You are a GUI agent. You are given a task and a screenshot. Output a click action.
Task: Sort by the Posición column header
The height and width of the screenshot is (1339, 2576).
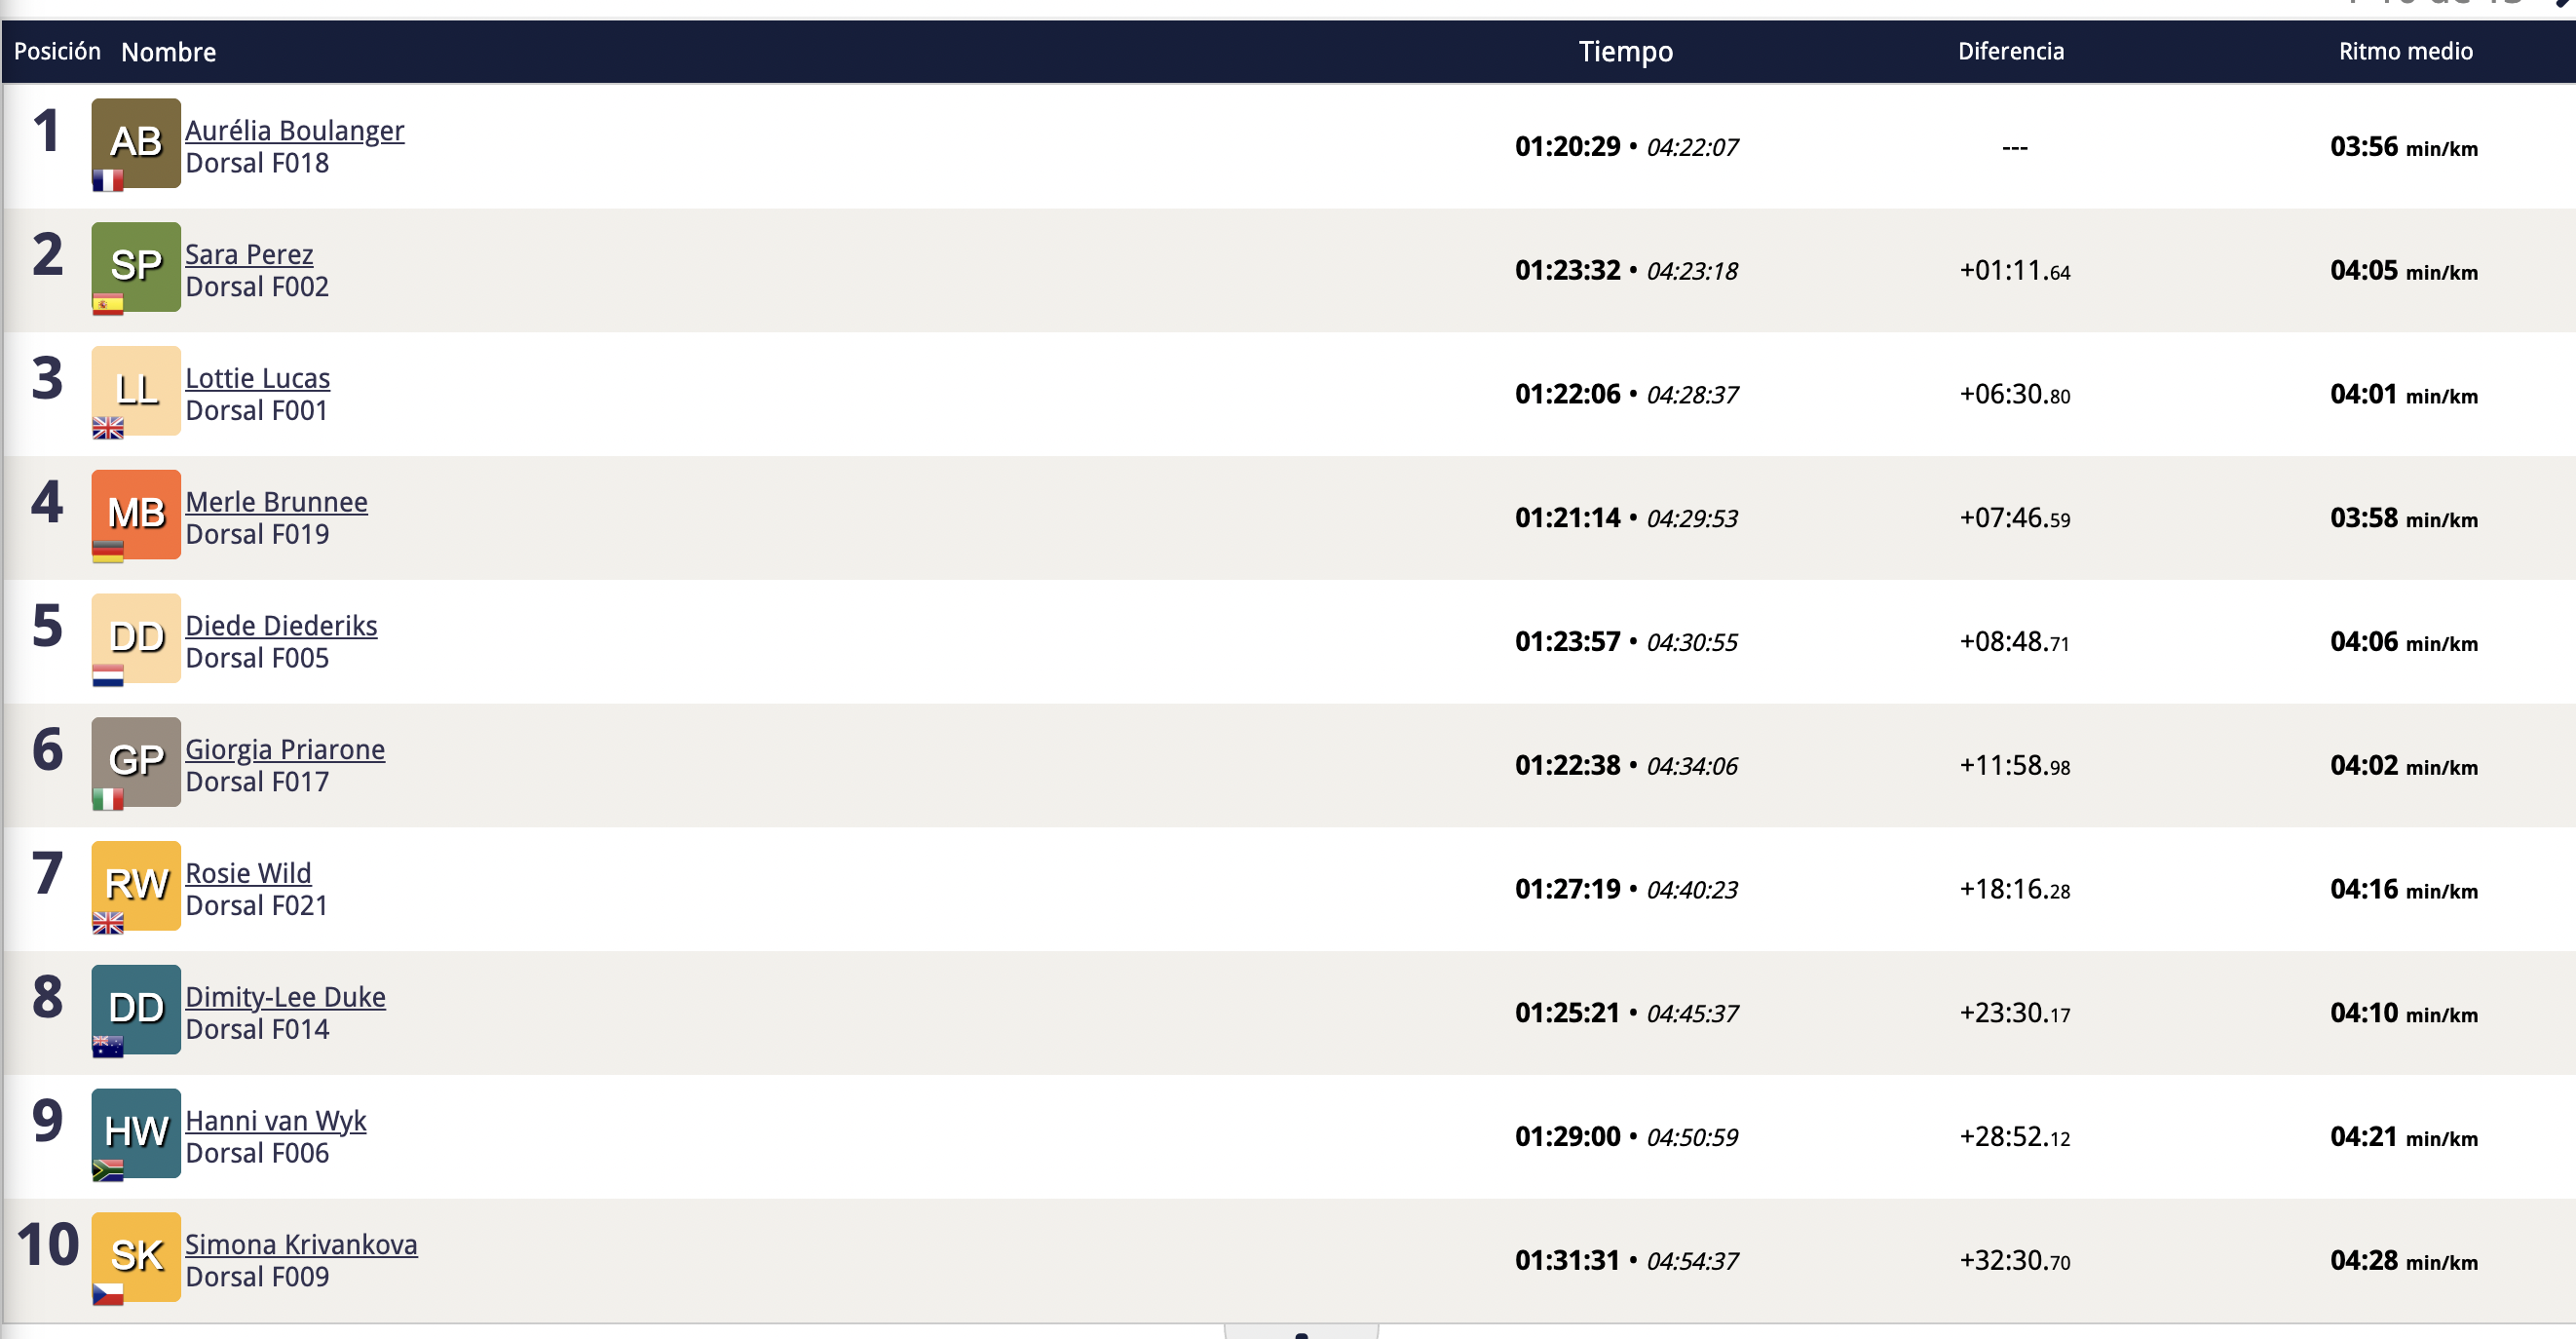click(57, 52)
